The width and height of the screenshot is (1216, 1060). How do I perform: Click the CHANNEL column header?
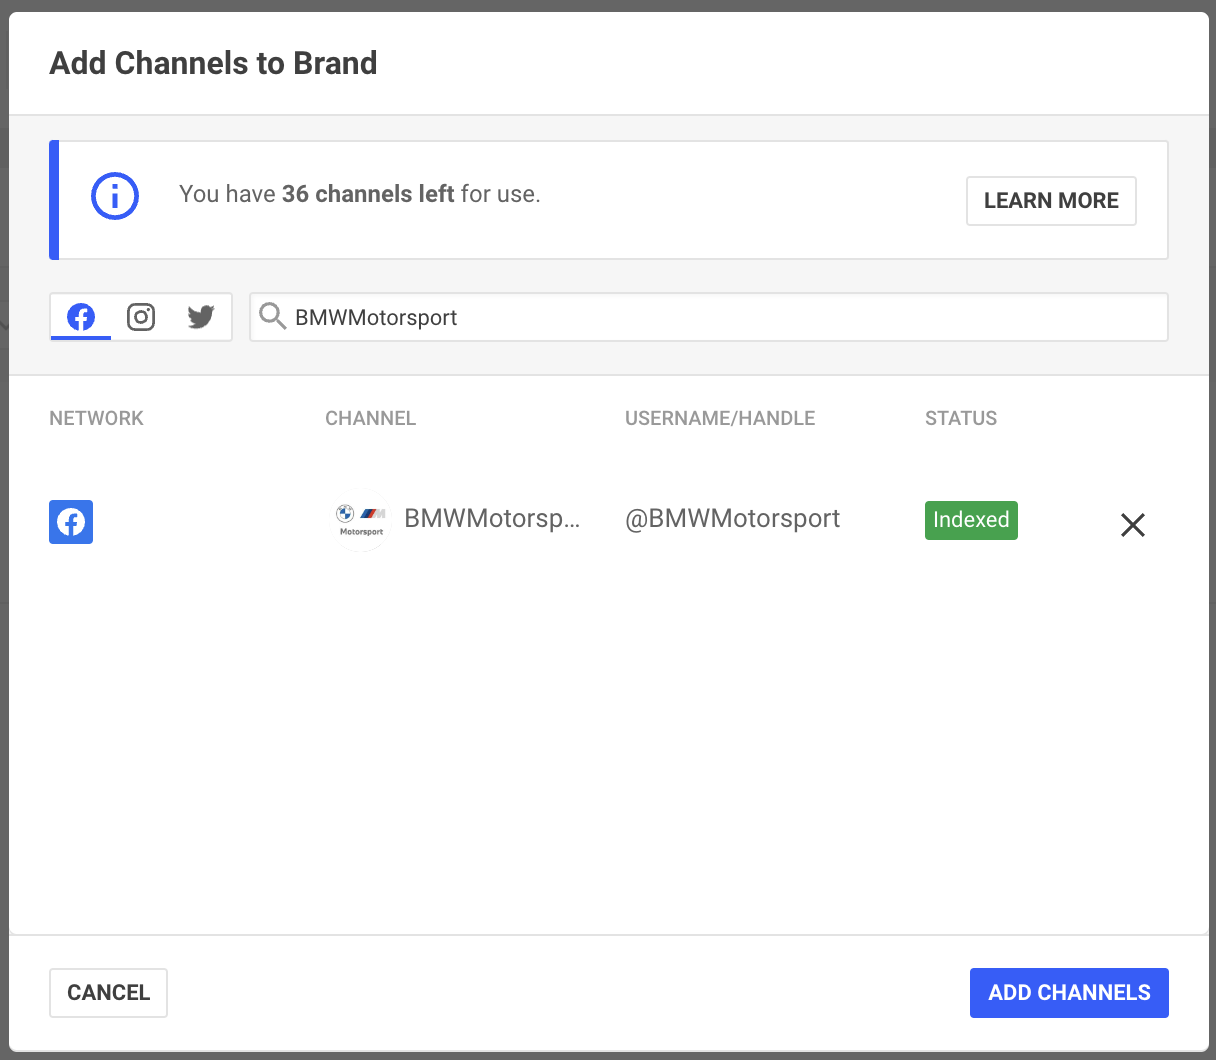[x=370, y=418]
